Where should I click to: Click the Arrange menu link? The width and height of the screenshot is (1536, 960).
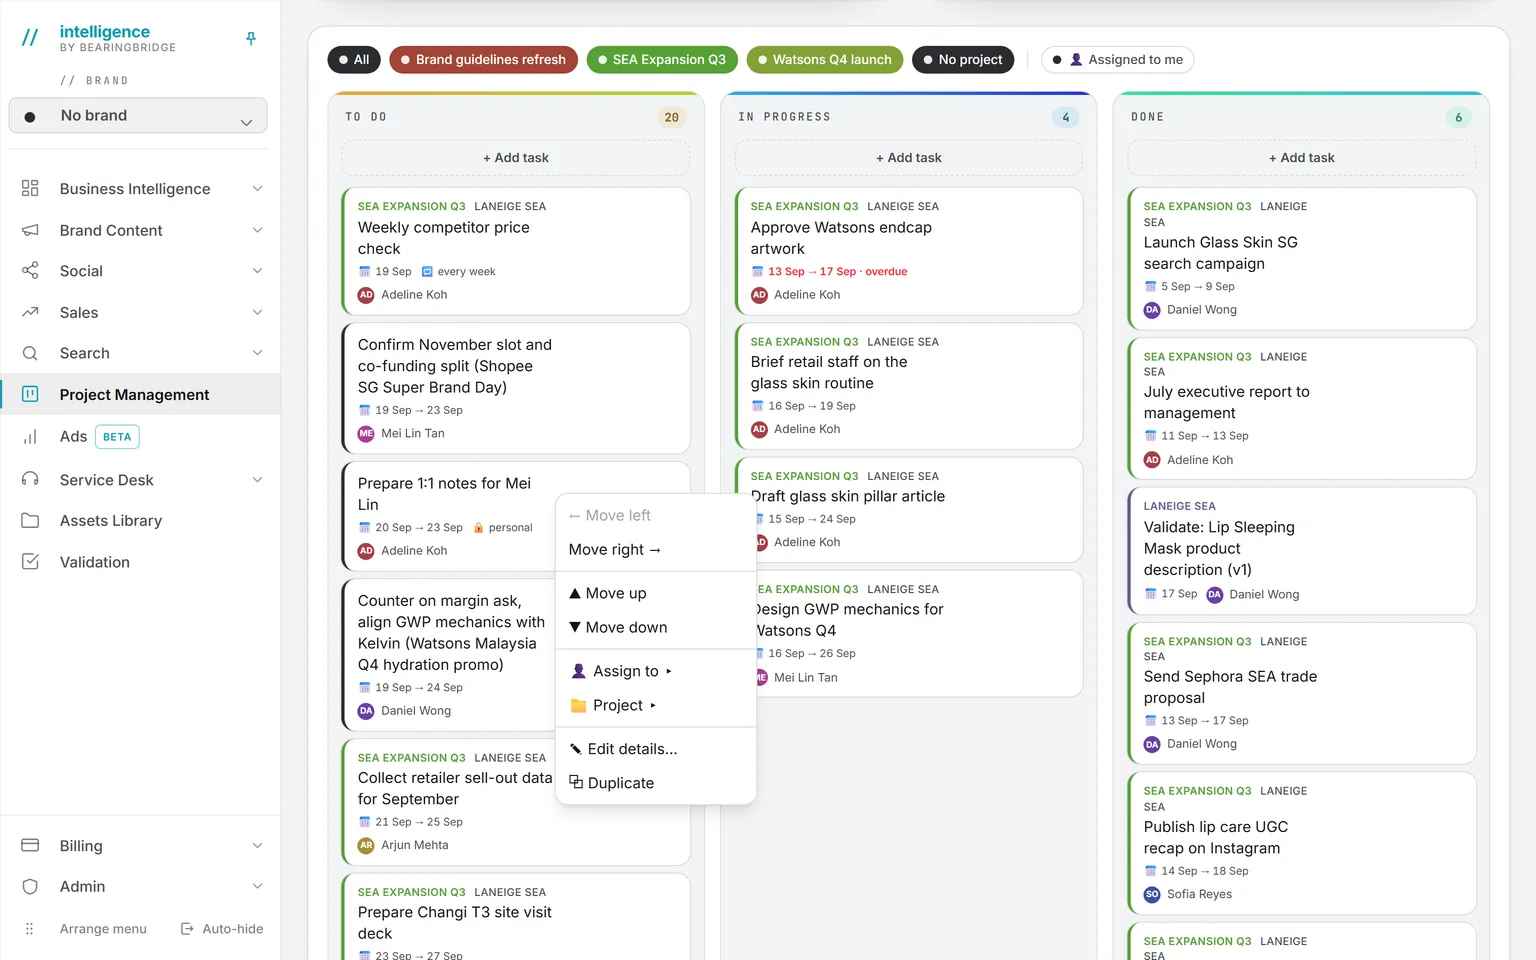(103, 929)
